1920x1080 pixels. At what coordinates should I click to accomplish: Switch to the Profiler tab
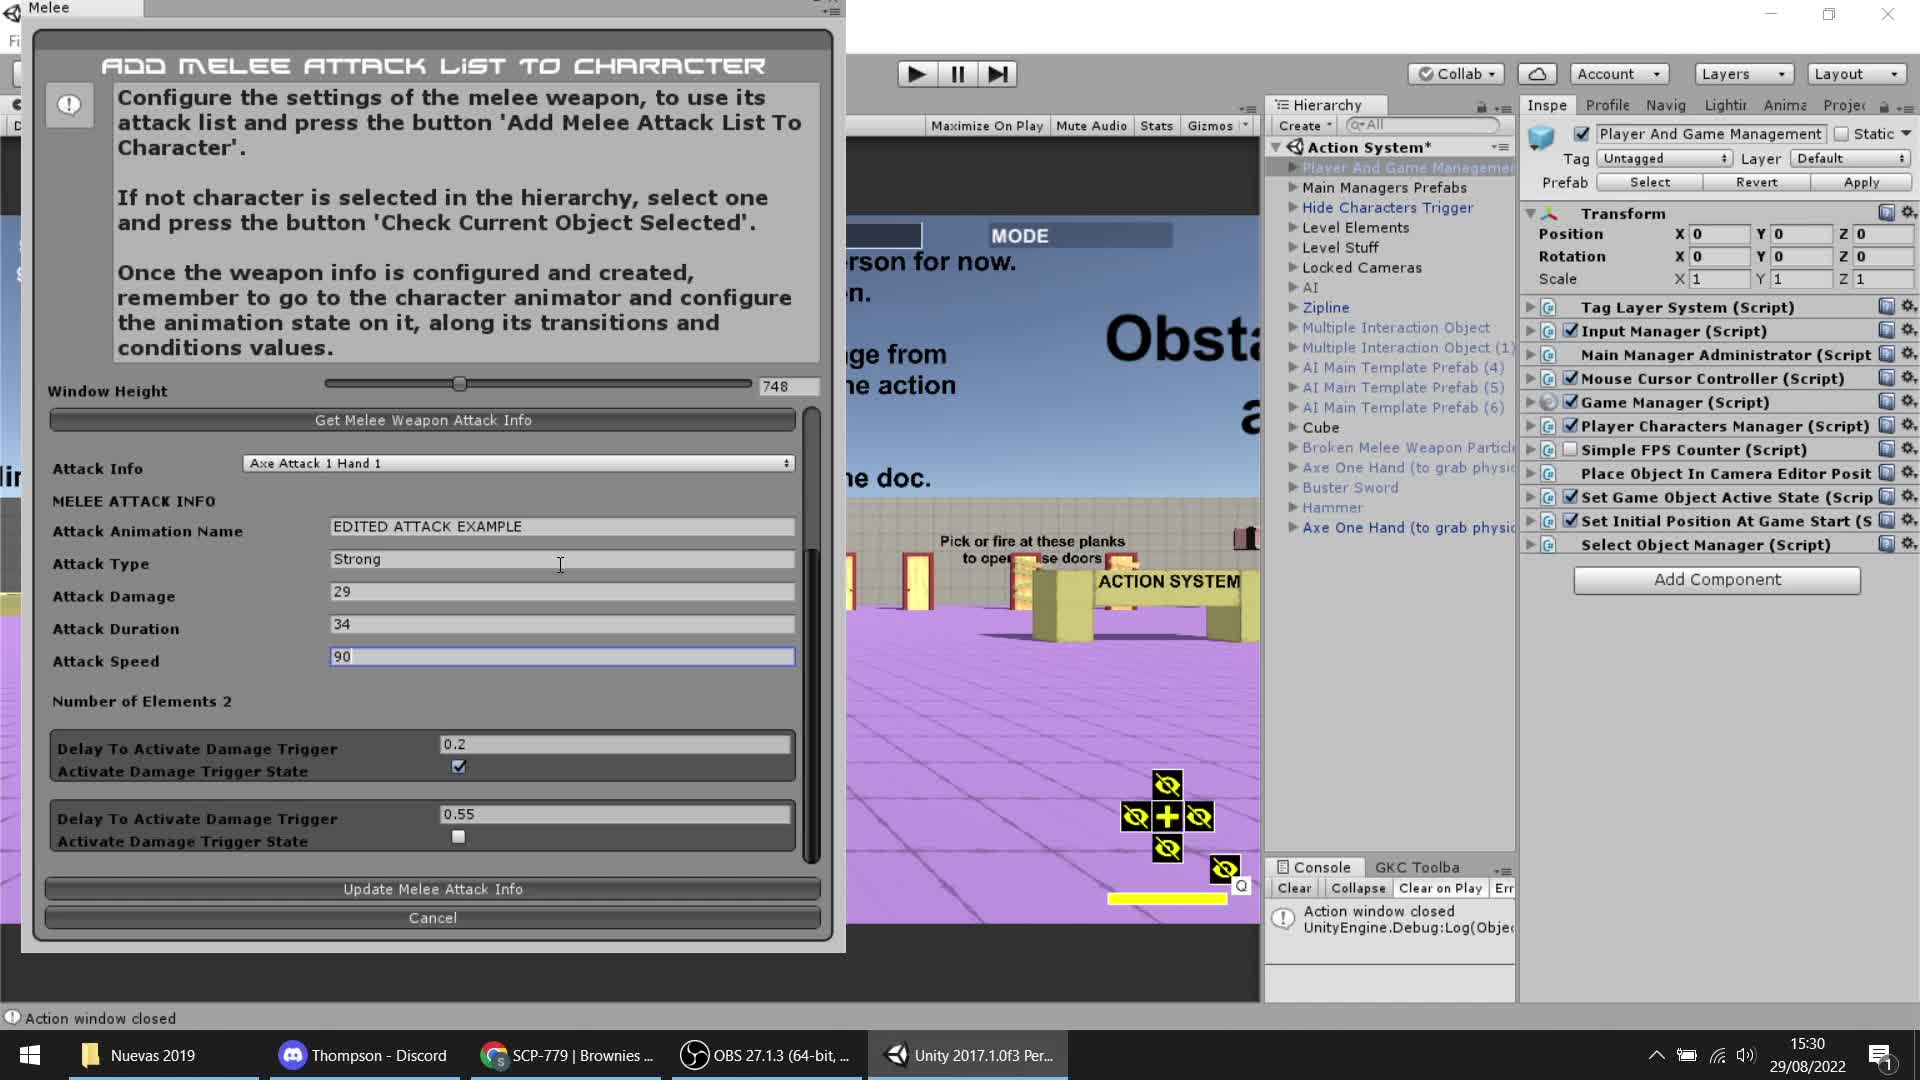1607,105
